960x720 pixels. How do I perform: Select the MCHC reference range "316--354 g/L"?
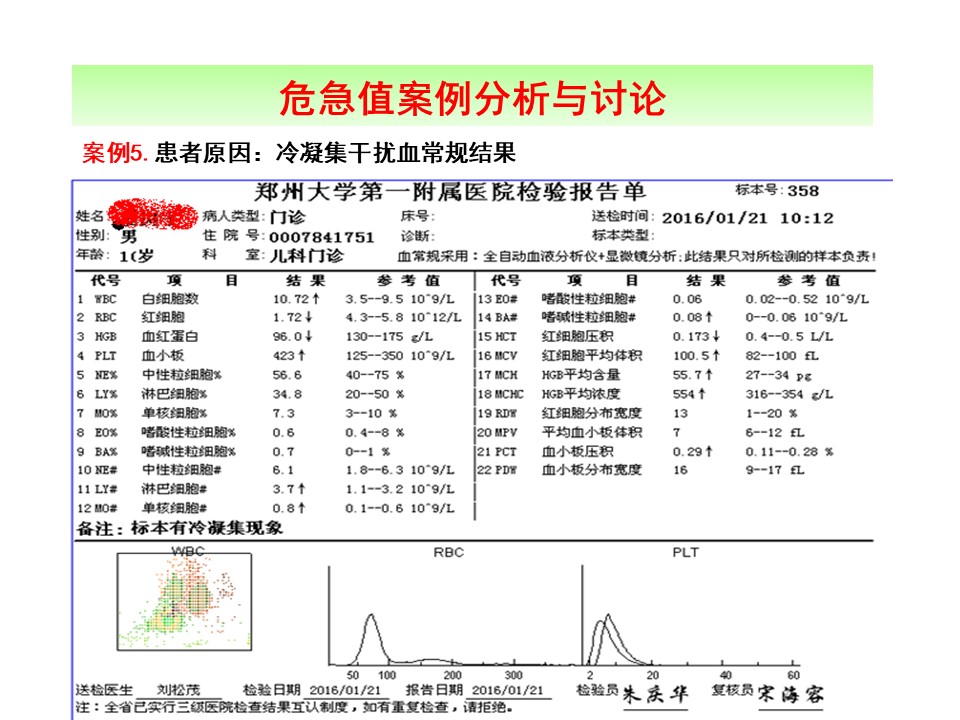pos(789,394)
